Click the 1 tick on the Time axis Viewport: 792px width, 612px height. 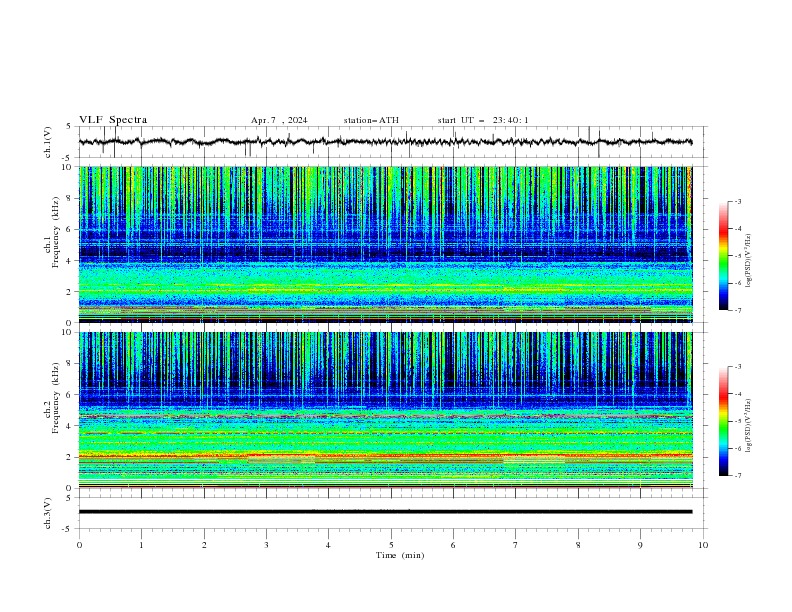tap(141, 545)
